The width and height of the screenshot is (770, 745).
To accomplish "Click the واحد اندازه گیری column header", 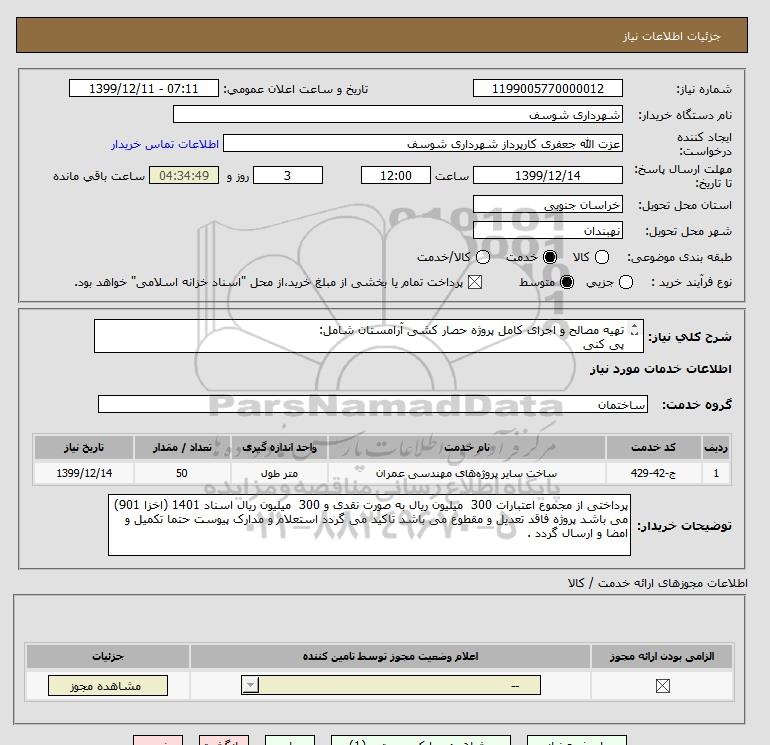I will (x=279, y=447).
